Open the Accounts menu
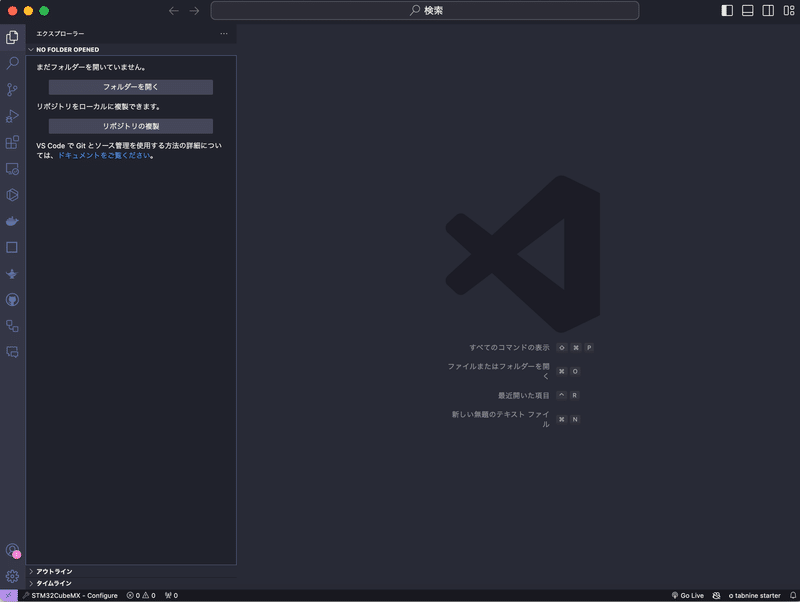The height and width of the screenshot is (602, 800). (12, 550)
